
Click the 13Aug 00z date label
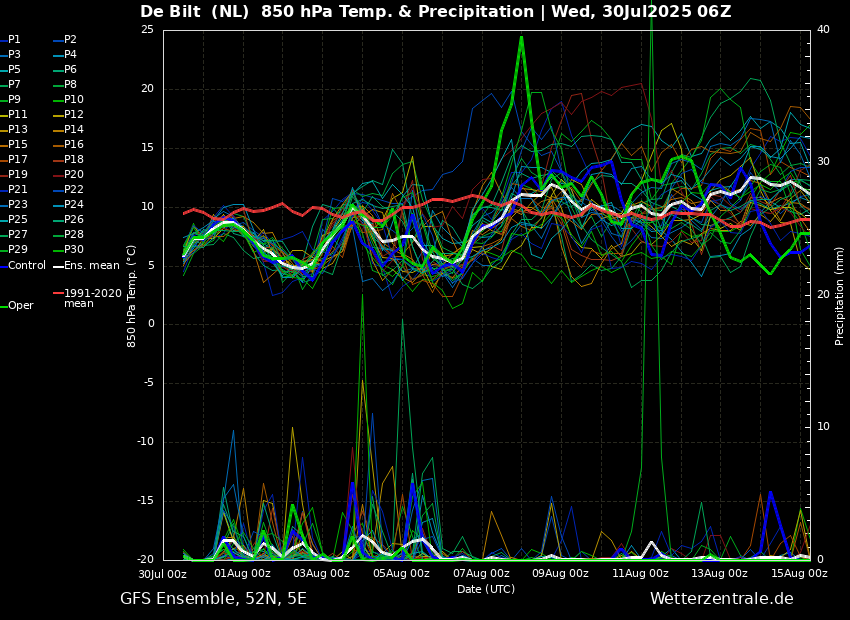[x=720, y=573]
